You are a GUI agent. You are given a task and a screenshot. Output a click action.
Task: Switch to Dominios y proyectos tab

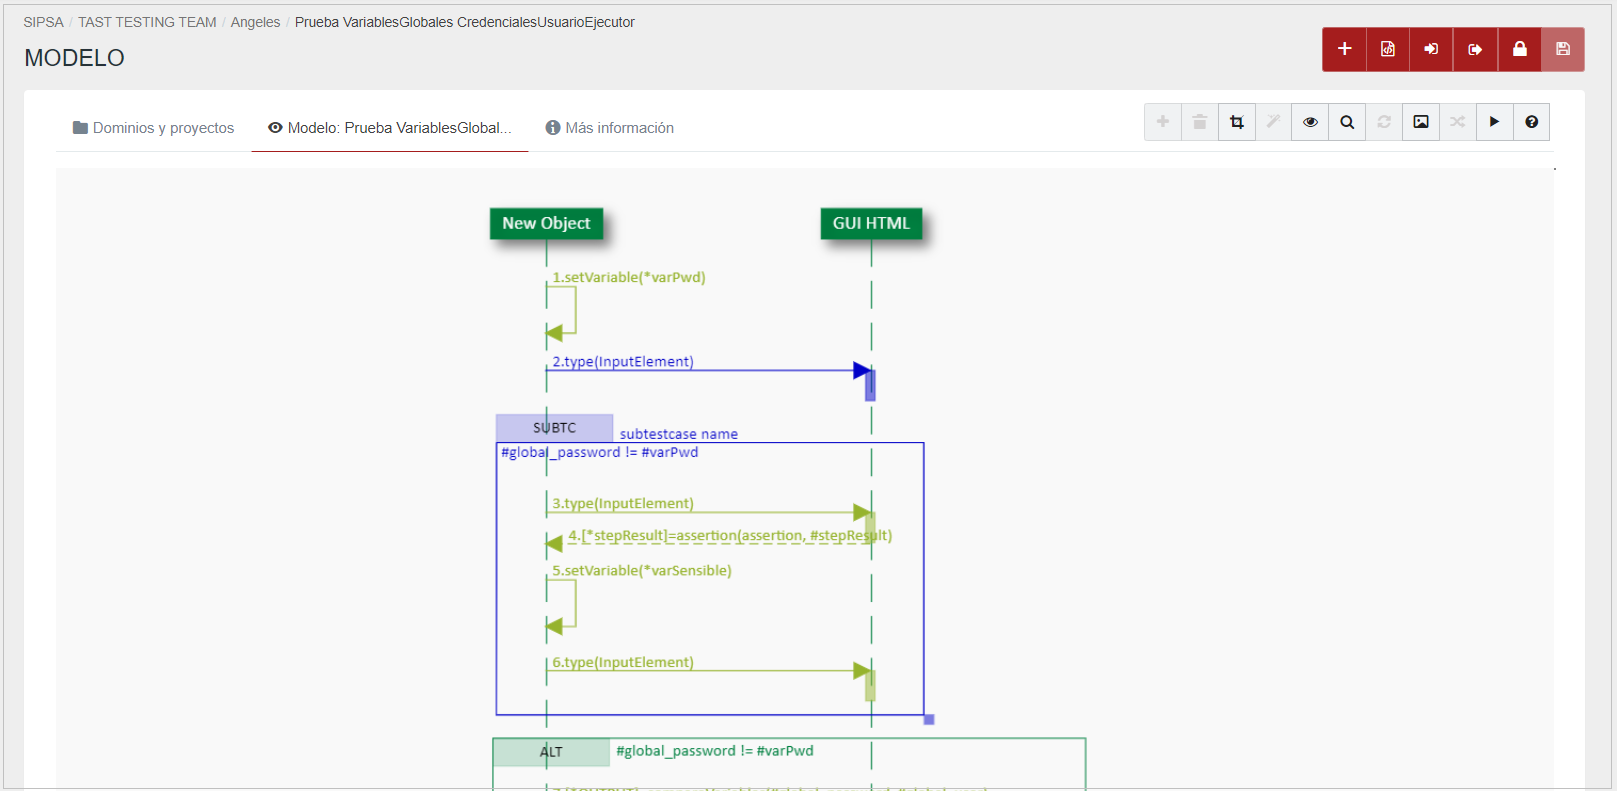point(153,128)
